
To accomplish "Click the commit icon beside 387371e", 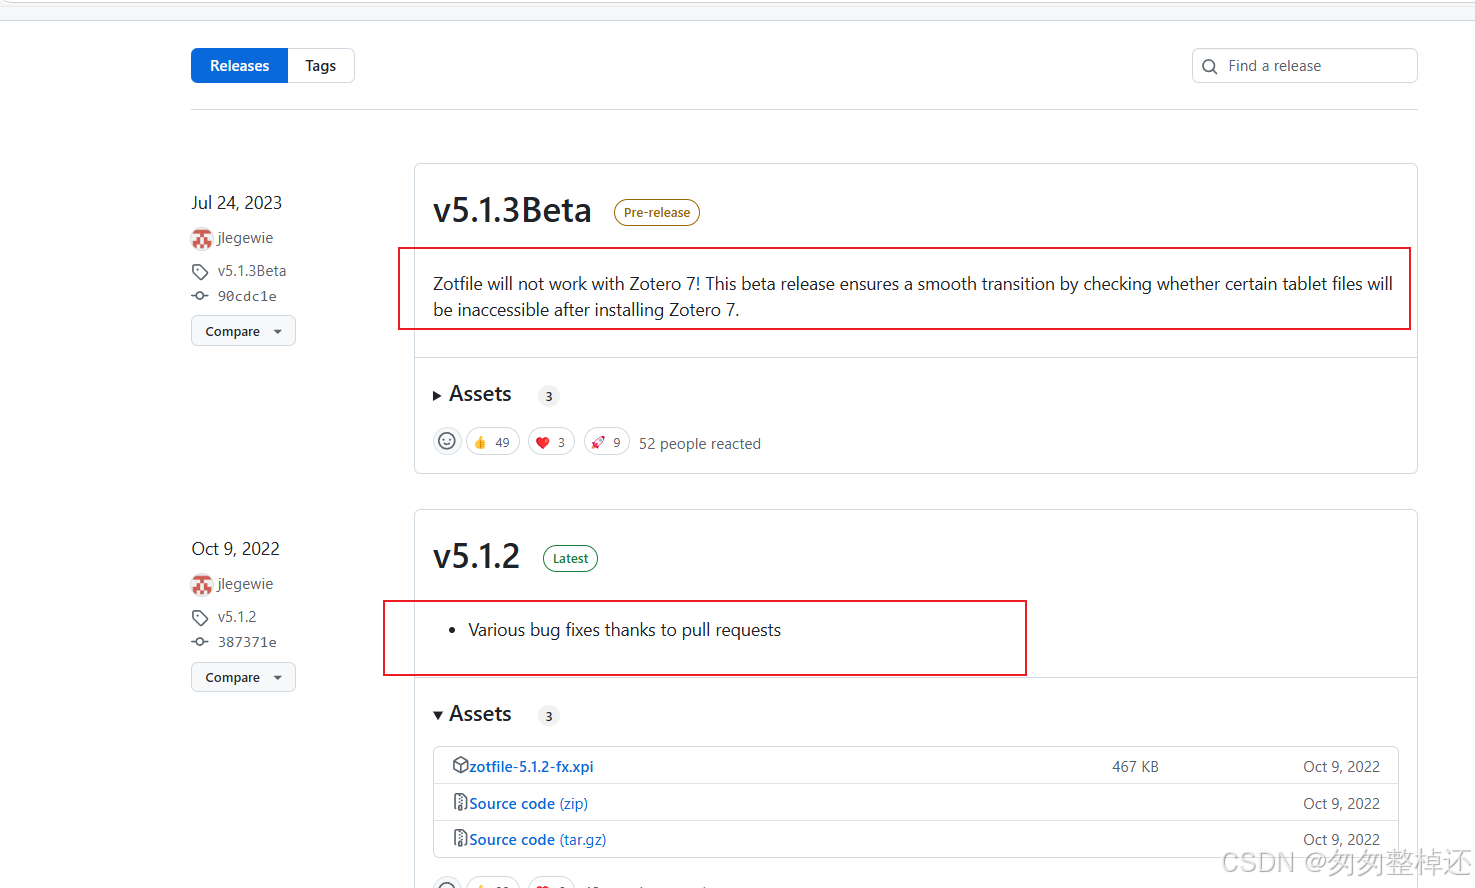I will click(x=200, y=642).
